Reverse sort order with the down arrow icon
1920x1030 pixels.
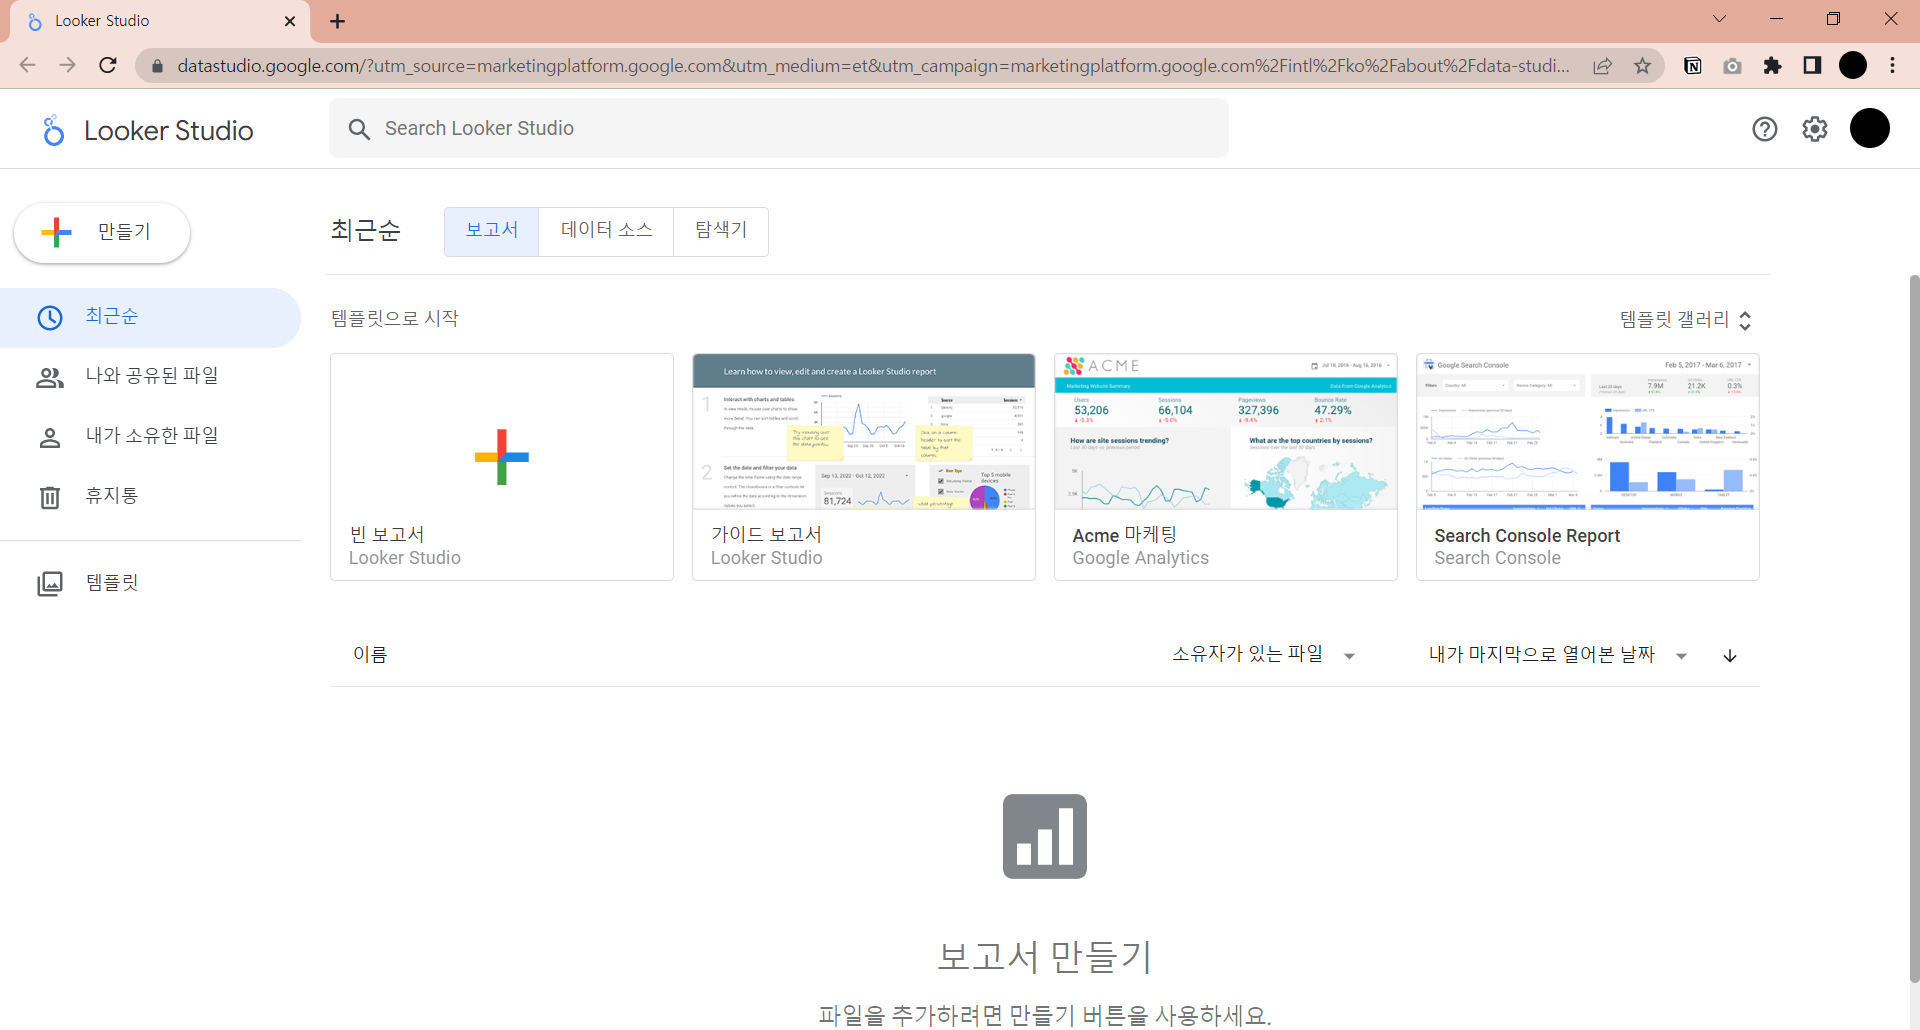pos(1730,656)
